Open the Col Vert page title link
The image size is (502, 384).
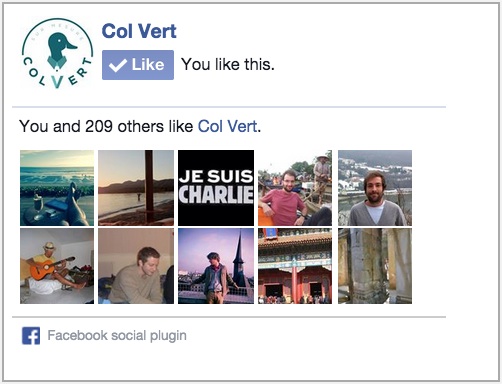click(139, 31)
